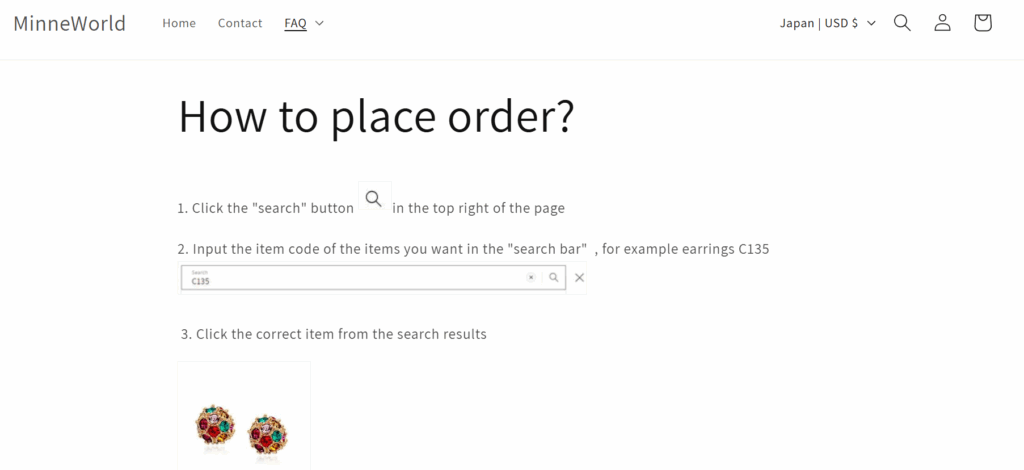Click the example search icon in step 1

pos(374,197)
